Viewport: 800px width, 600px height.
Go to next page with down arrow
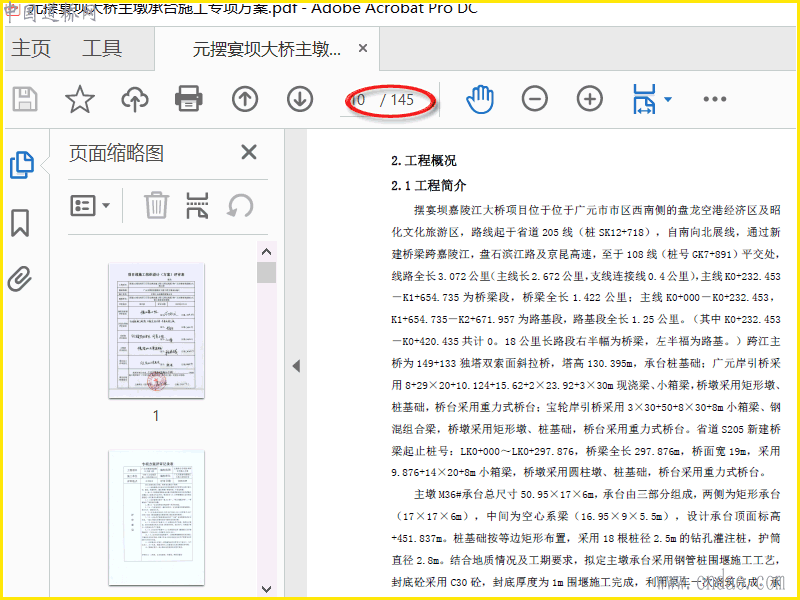[300, 99]
